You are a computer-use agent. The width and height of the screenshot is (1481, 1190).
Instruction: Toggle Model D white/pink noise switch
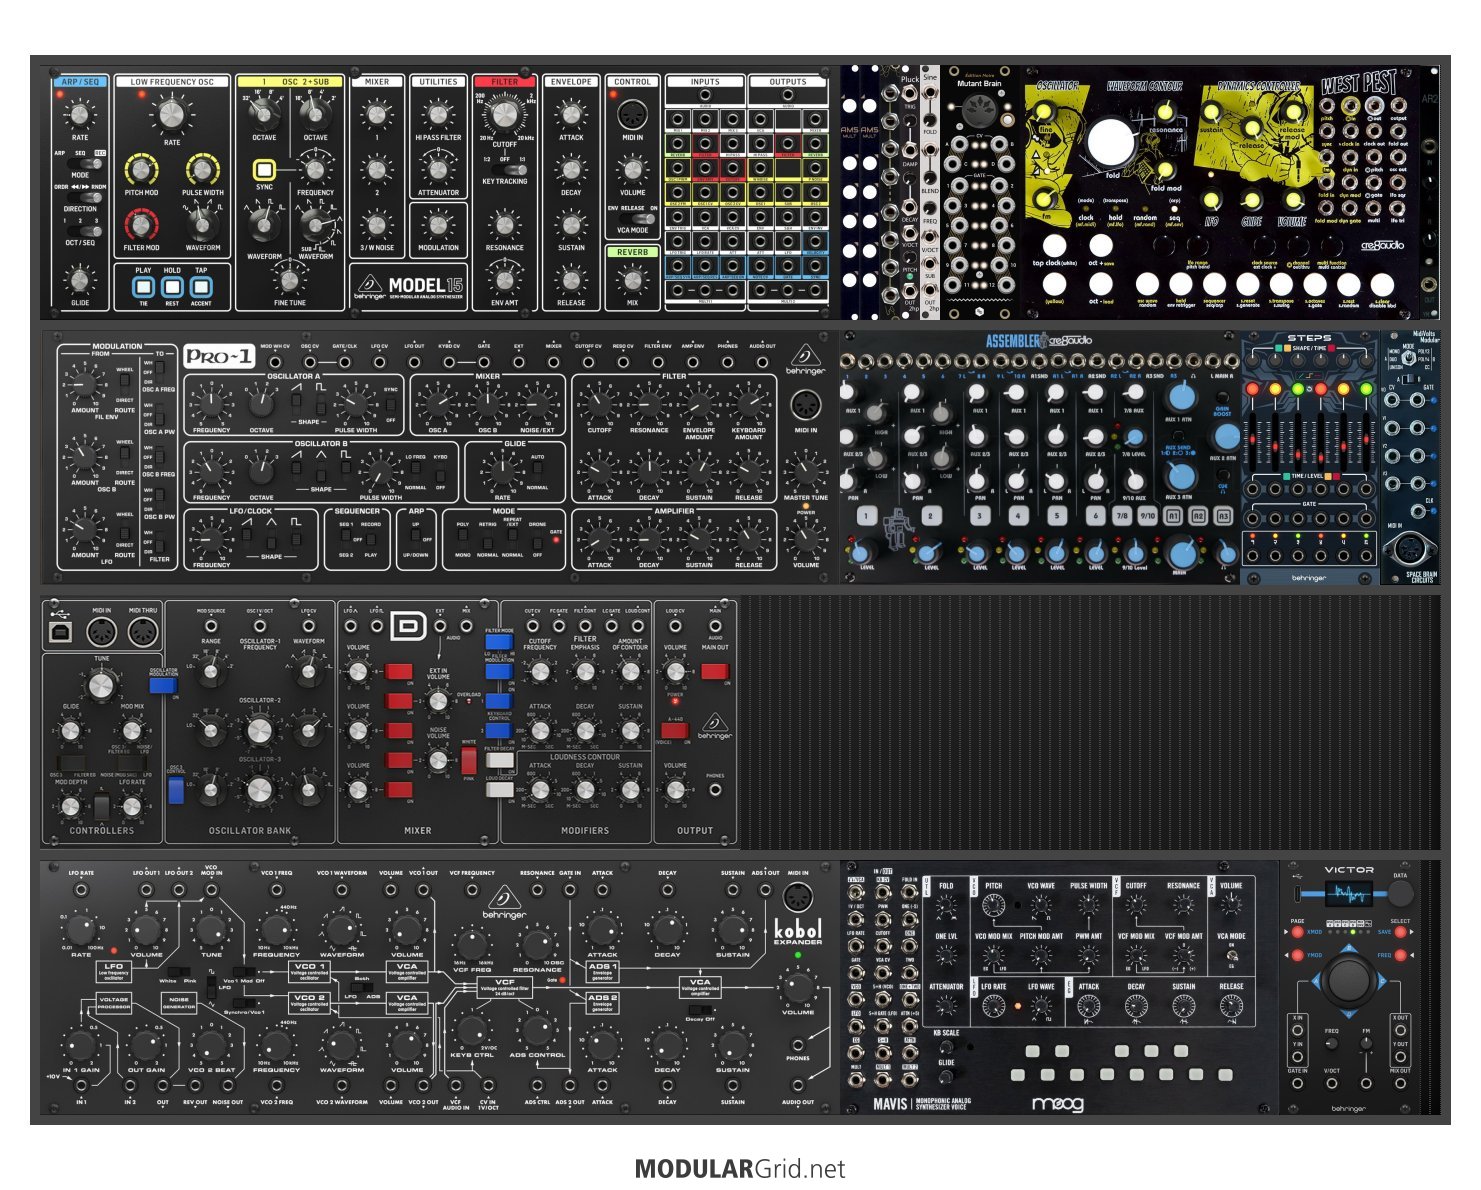pyautogui.click(x=468, y=760)
